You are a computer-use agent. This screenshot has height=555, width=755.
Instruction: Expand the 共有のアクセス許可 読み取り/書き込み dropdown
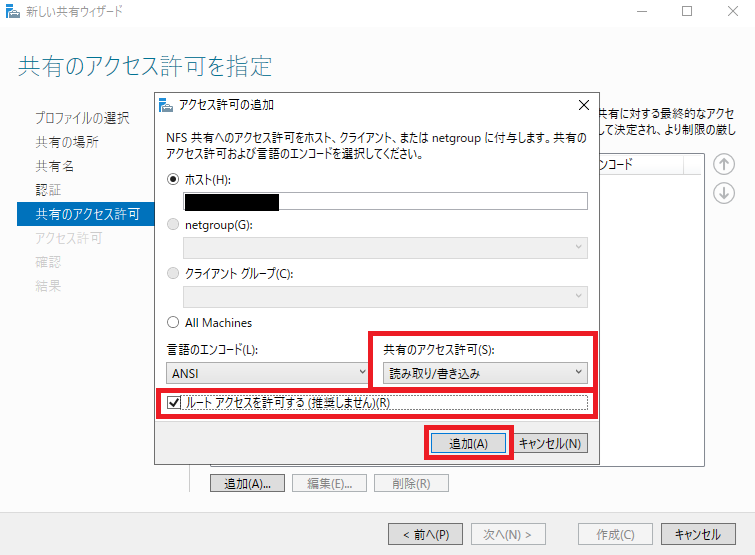click(485, 373)
